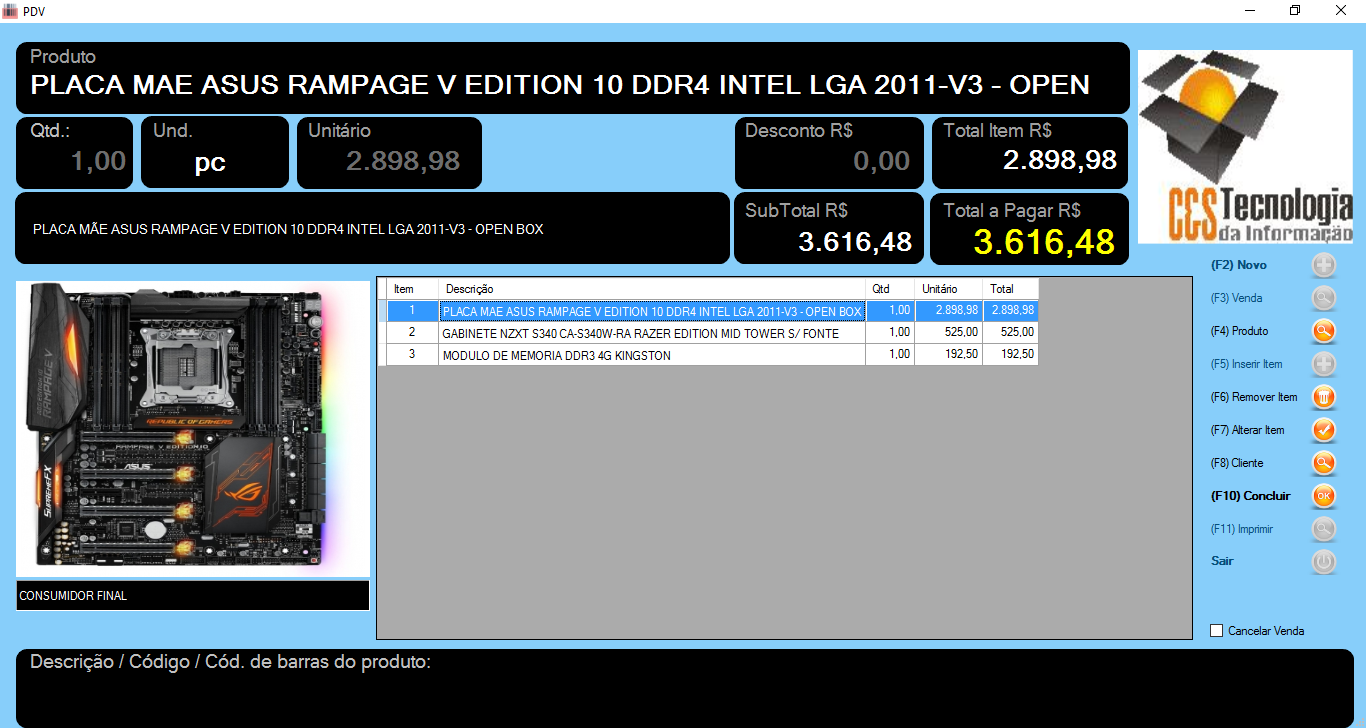
Task: Click the power icon beside Sair
Action: click(x=1323, y=562)
